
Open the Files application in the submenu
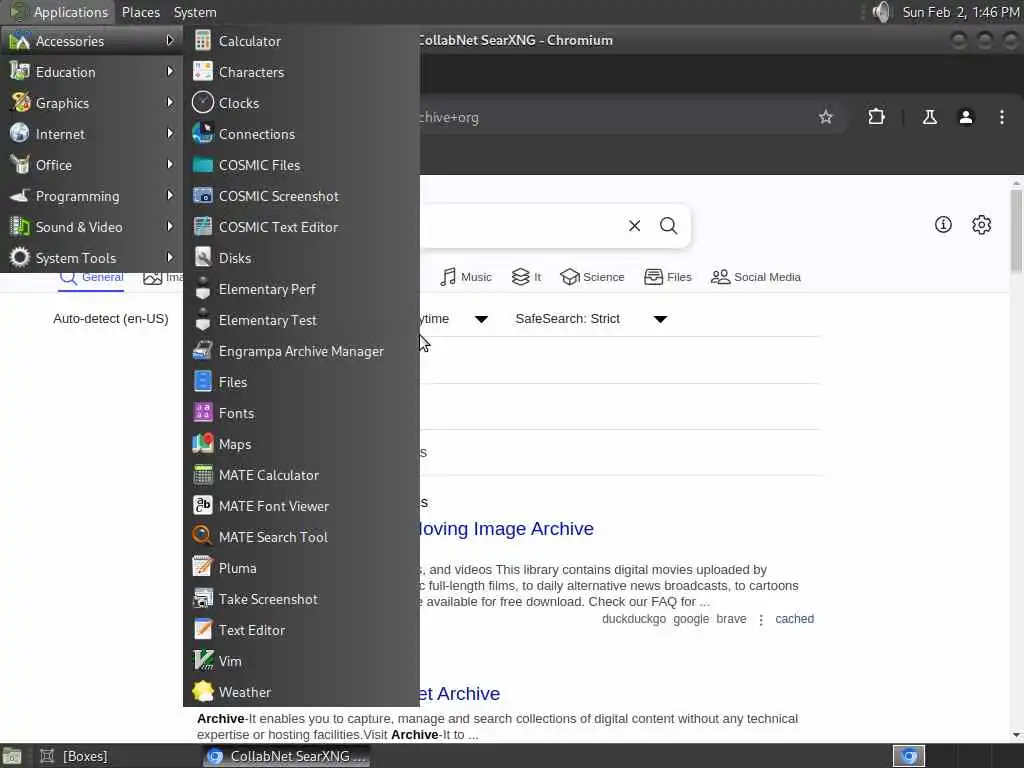pos(301,382)
